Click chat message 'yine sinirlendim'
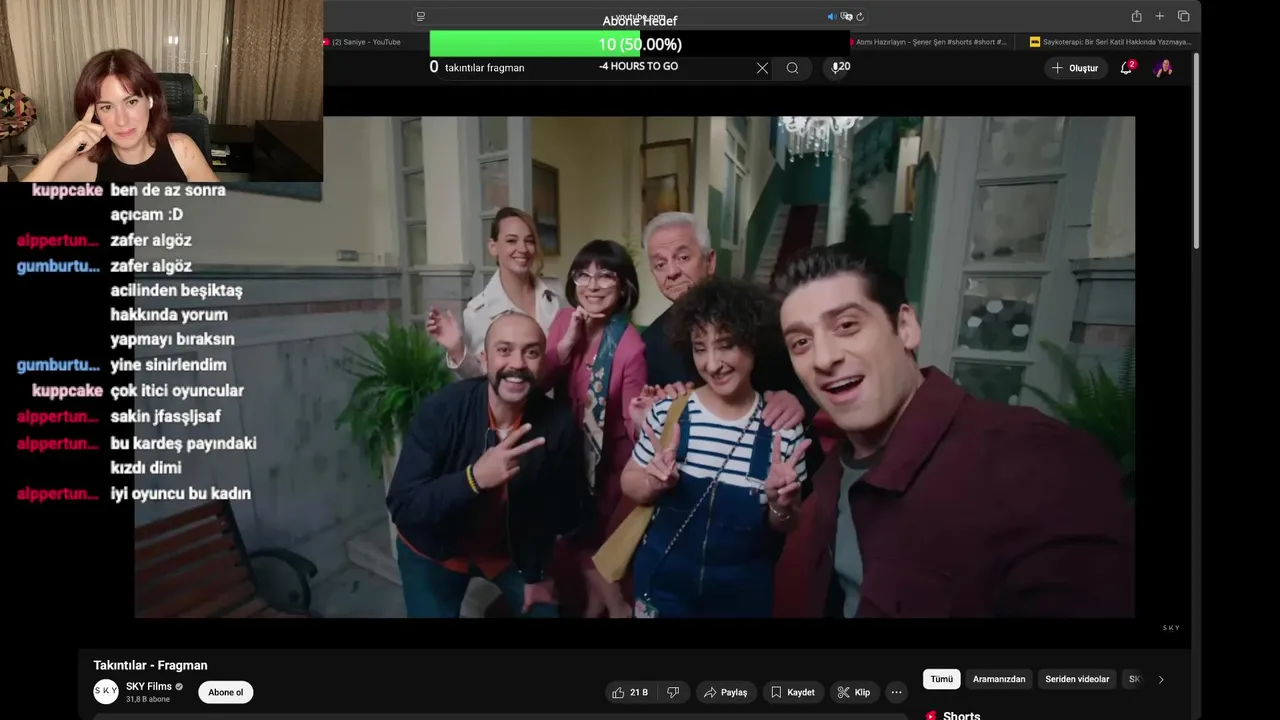1280x720 pixels. pyautogui.click(x=168, y=365)
